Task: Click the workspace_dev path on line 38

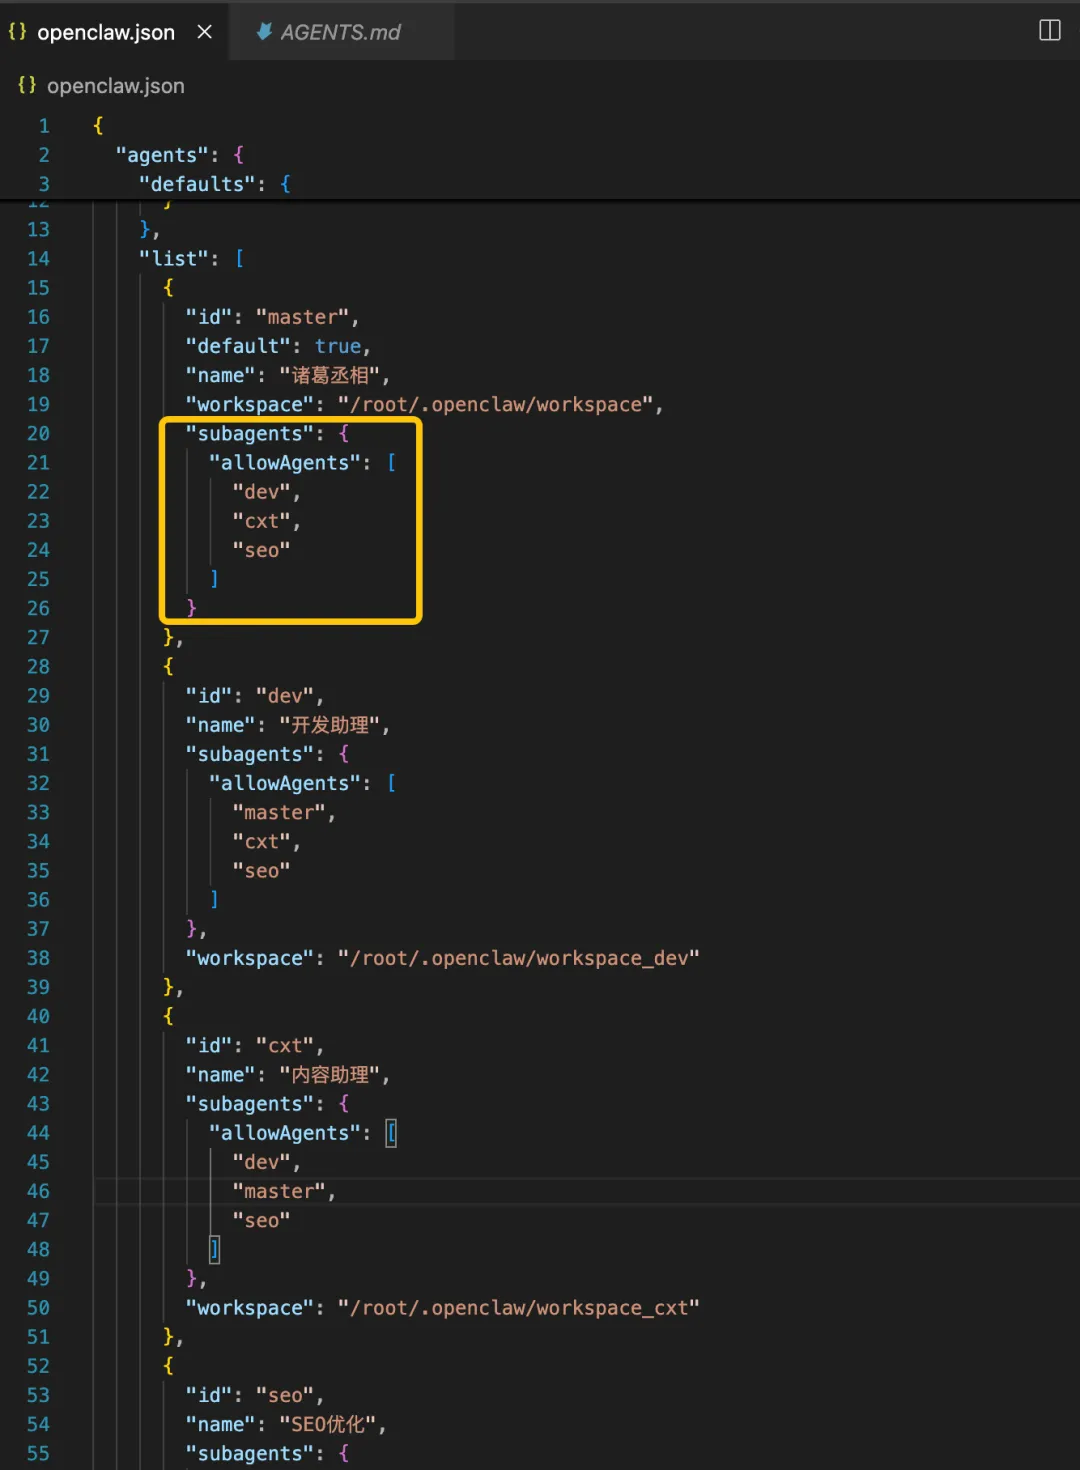Action: coord(519,958)
